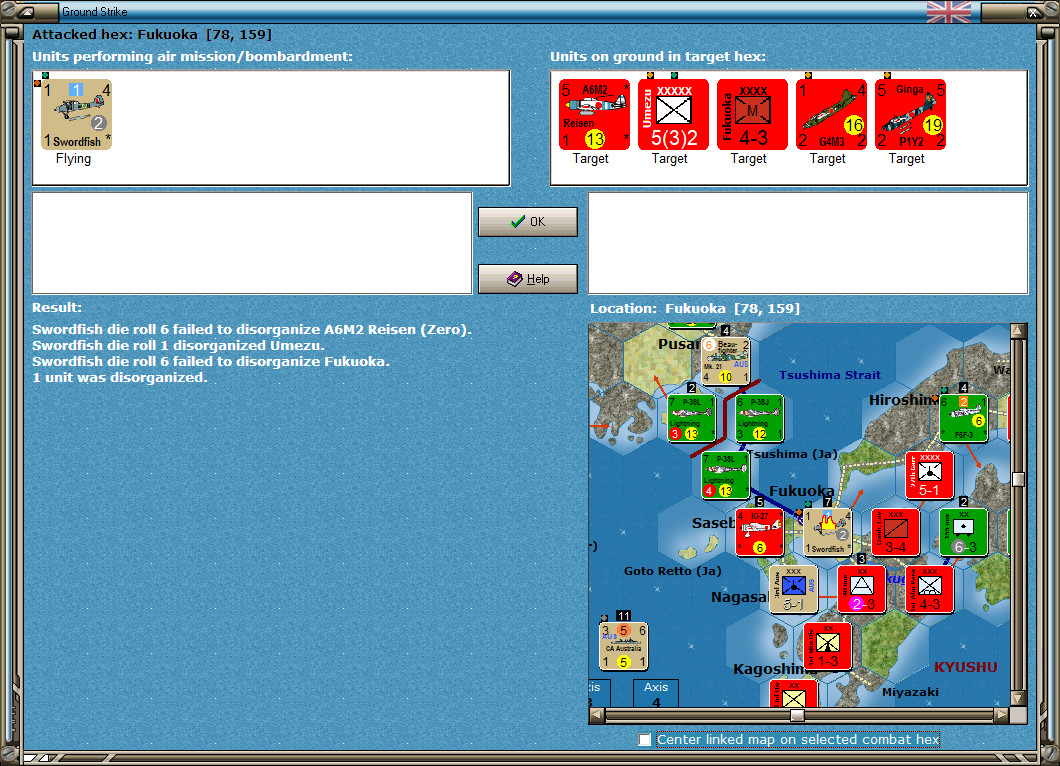Click the 'Flying' label under Swordfish
The width and height of the screenshot is (1060, 766).
coord(73,159)
